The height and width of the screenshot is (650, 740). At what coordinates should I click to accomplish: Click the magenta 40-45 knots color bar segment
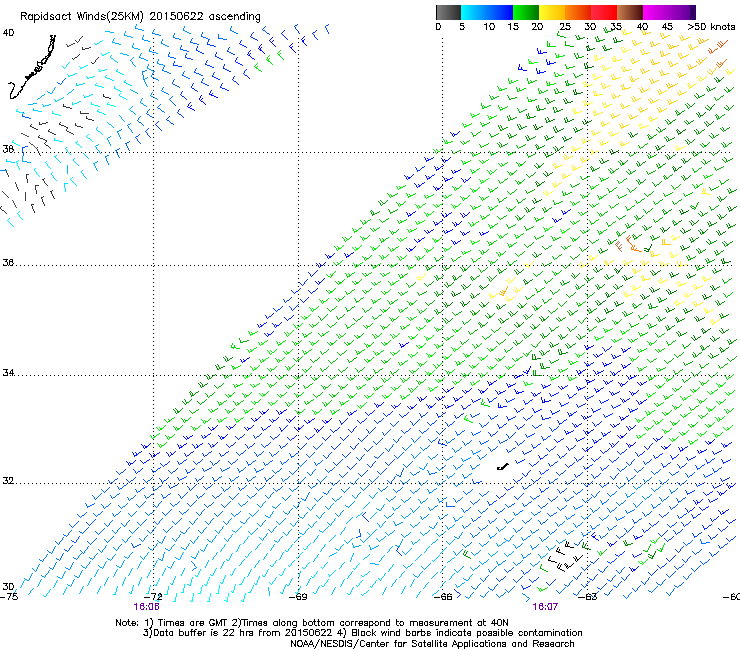tap(656, 12)
